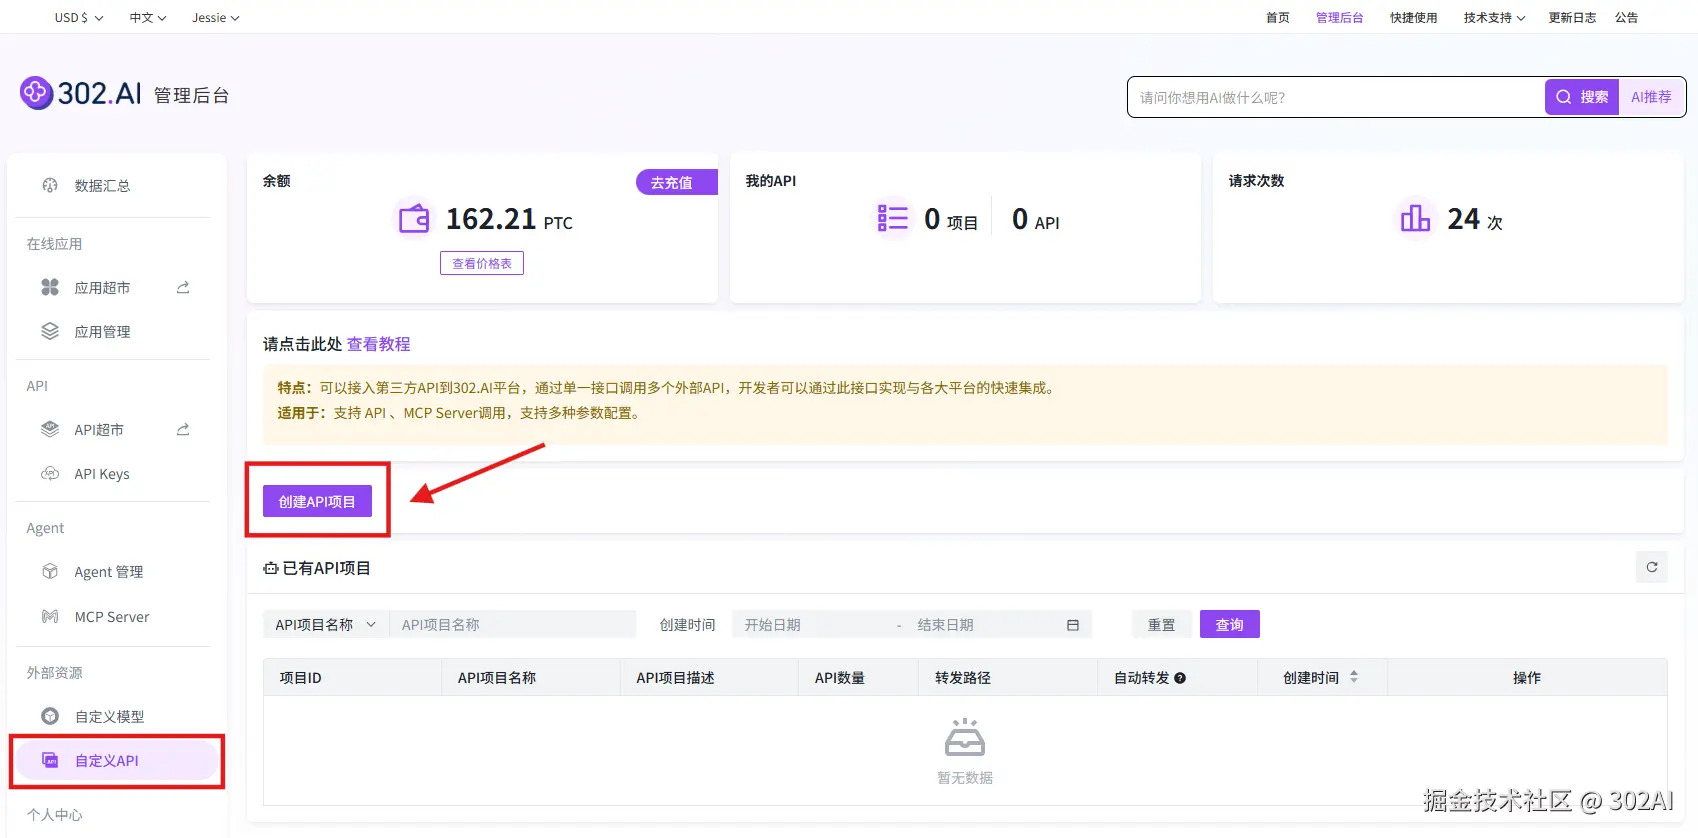The image size is (1698, 838).
Task: Click the API Keys cloud icon
Action: tap(50, 473)
